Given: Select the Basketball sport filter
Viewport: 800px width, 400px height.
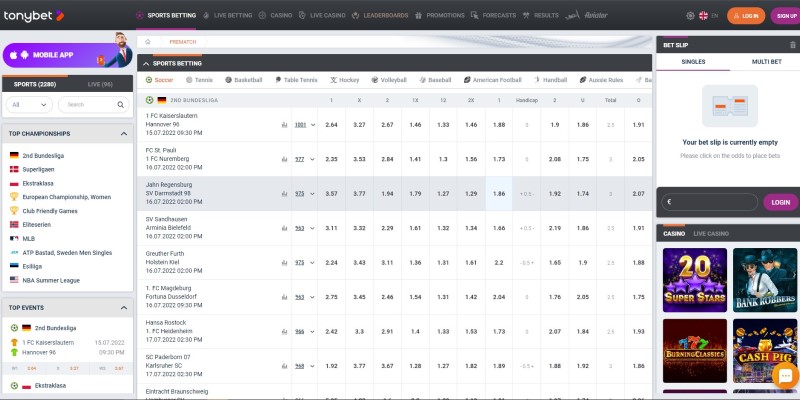Looking at the screenshot, I should pyautogui.click(x=243, y=80).
